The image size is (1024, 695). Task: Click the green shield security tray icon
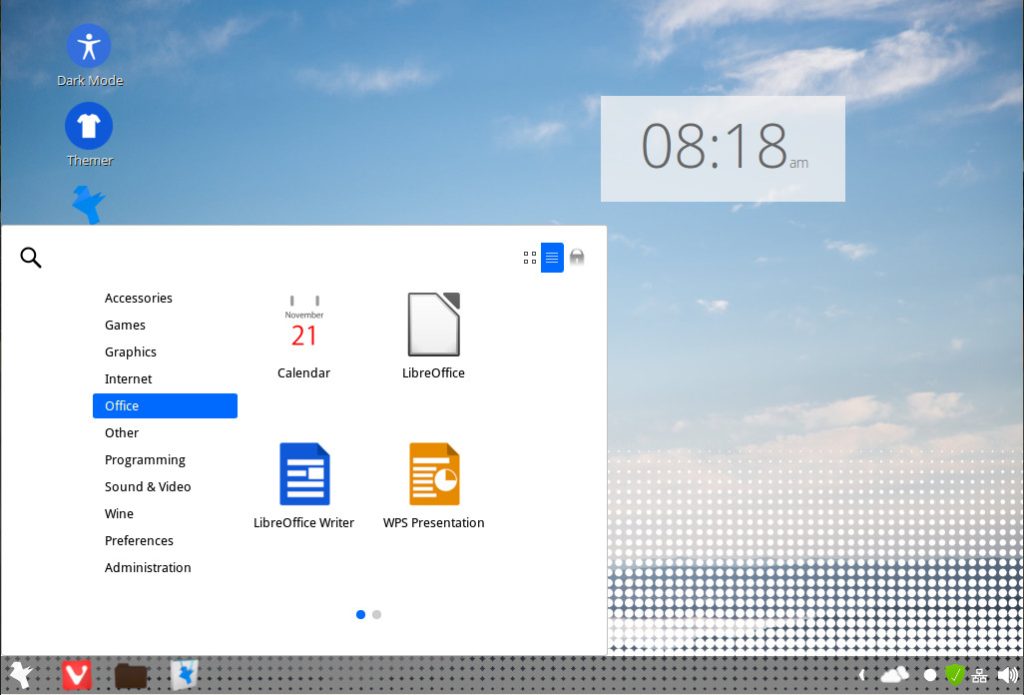tap(954, 675)
